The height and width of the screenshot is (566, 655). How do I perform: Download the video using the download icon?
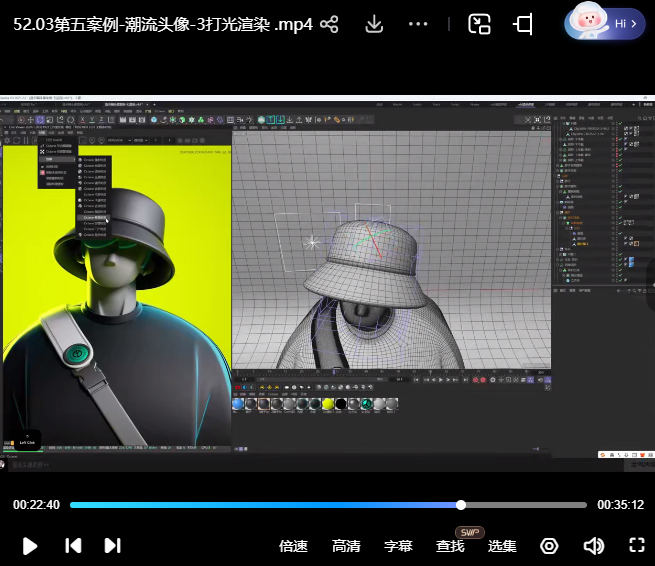[x=374, y=24]
